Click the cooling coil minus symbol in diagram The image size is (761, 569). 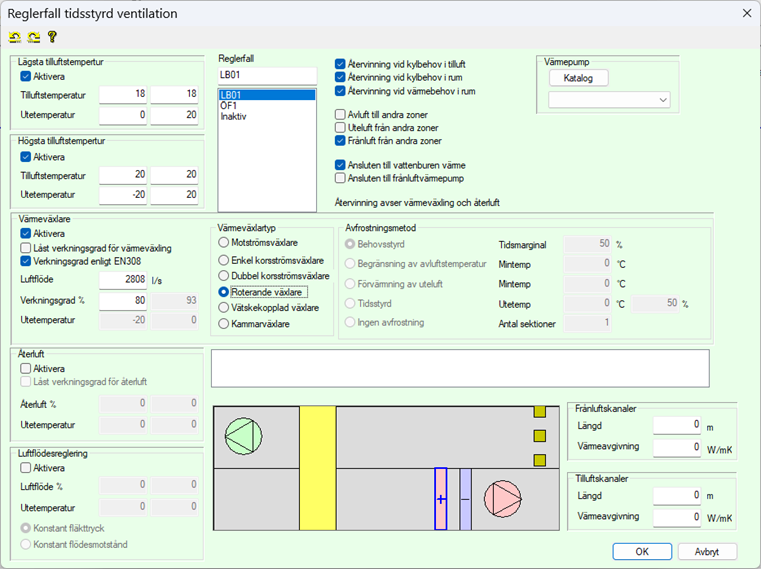464,498
